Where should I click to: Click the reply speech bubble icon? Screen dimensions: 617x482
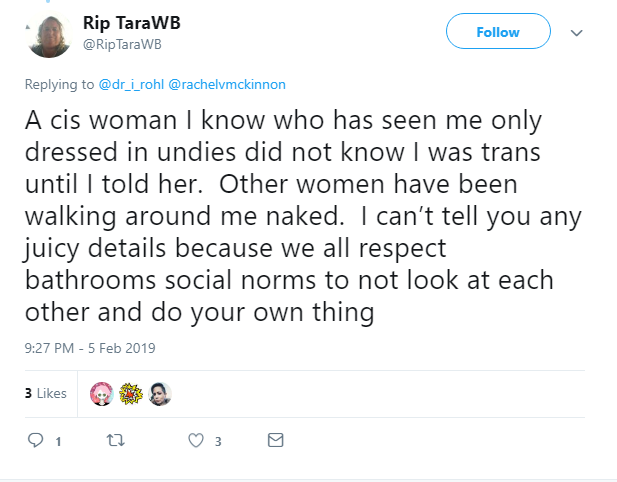pos(35,440)
